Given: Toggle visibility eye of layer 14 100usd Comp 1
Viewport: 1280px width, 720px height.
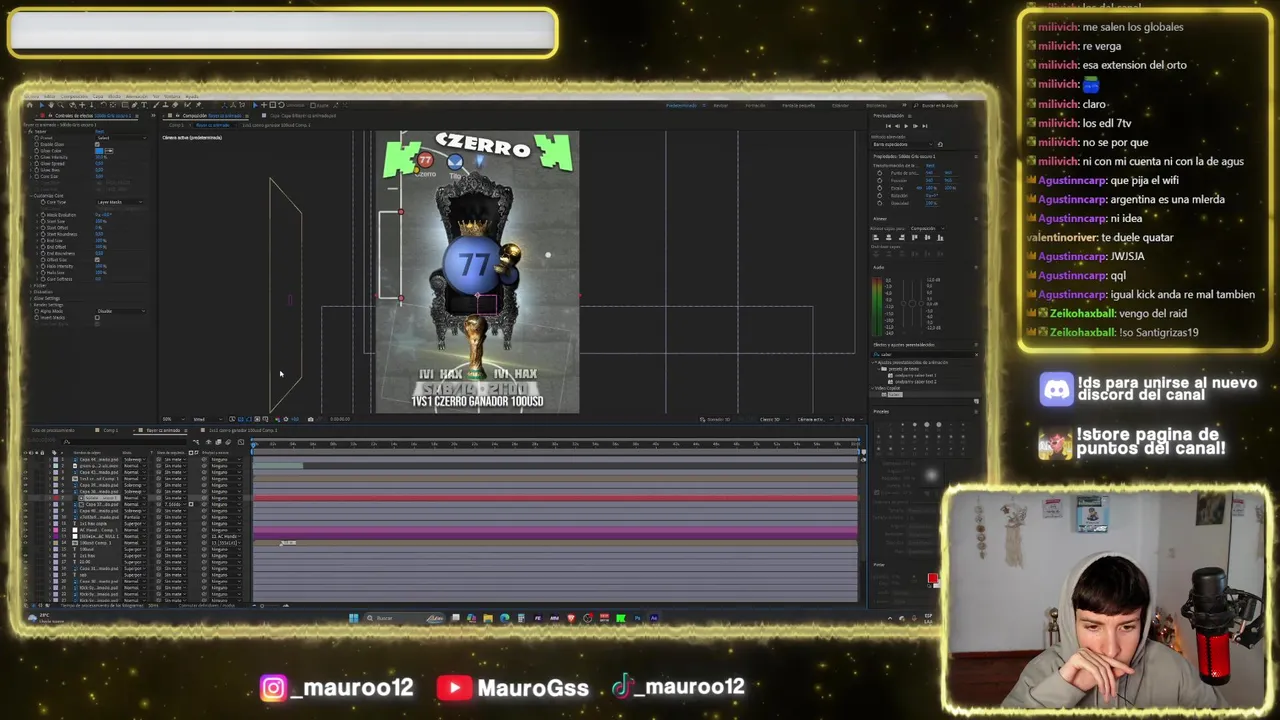Looking at the screenshot, I should [25, 543].
